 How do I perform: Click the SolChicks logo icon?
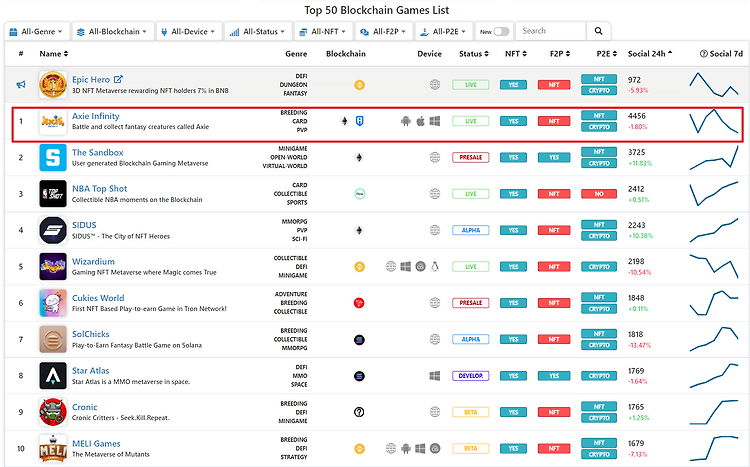pos(53,339)
